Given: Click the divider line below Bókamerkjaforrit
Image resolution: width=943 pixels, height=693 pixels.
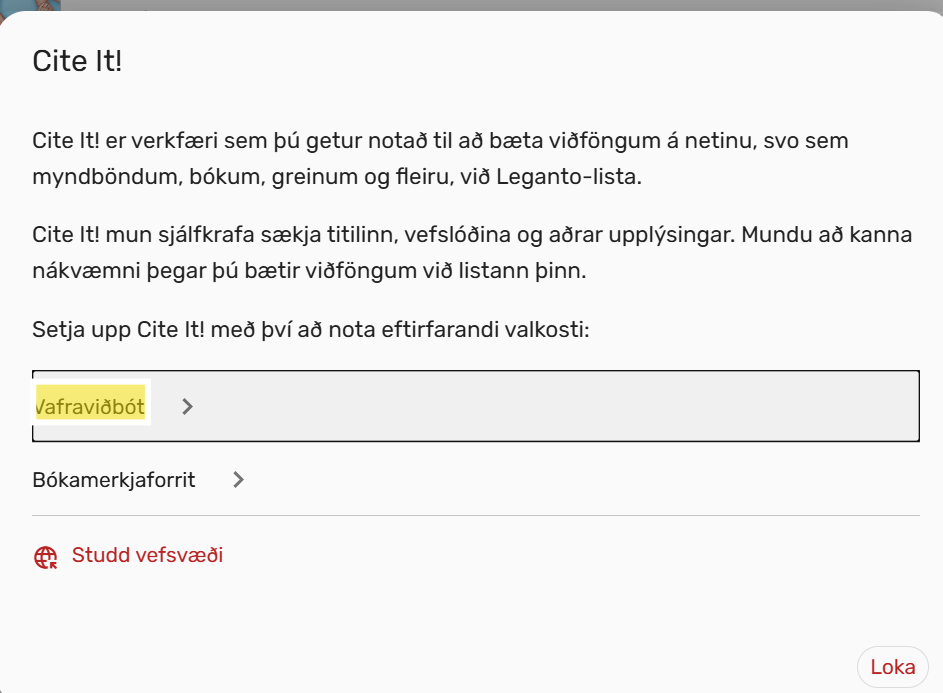Looking at the screenshot, I should pyautogui.click(x=475, y=516).
